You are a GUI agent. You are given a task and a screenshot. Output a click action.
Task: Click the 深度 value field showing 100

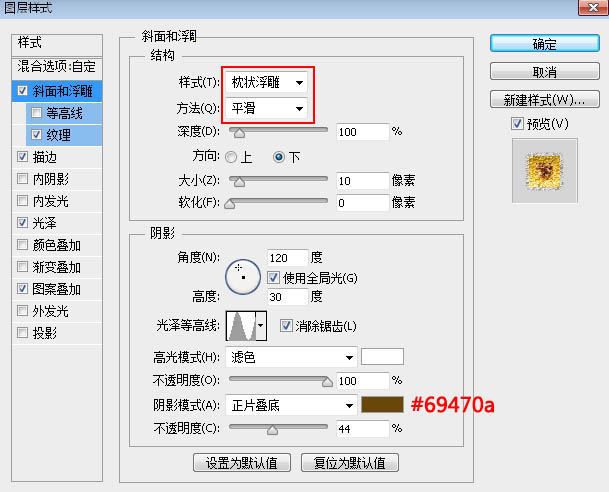point(362,132)
